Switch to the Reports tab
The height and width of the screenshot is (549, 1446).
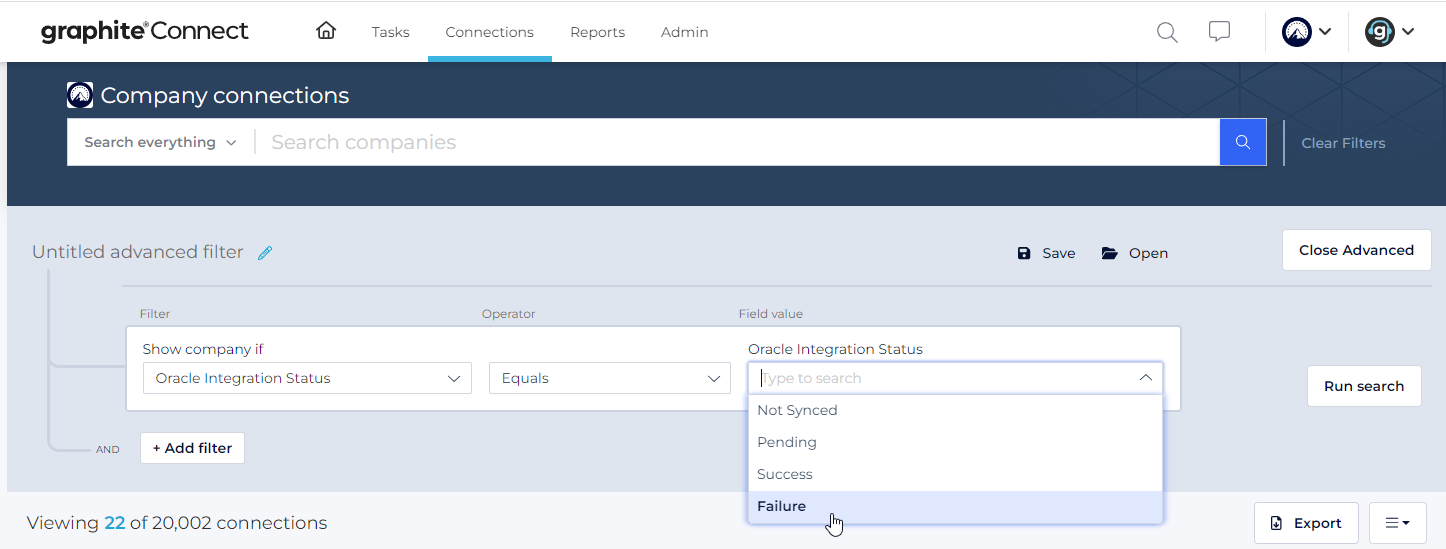tap(597, 32)
